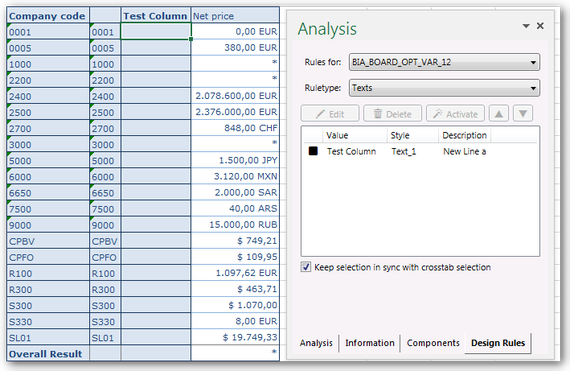
Task: Select the net price cell $ 749,21
Action: (235, 241)
